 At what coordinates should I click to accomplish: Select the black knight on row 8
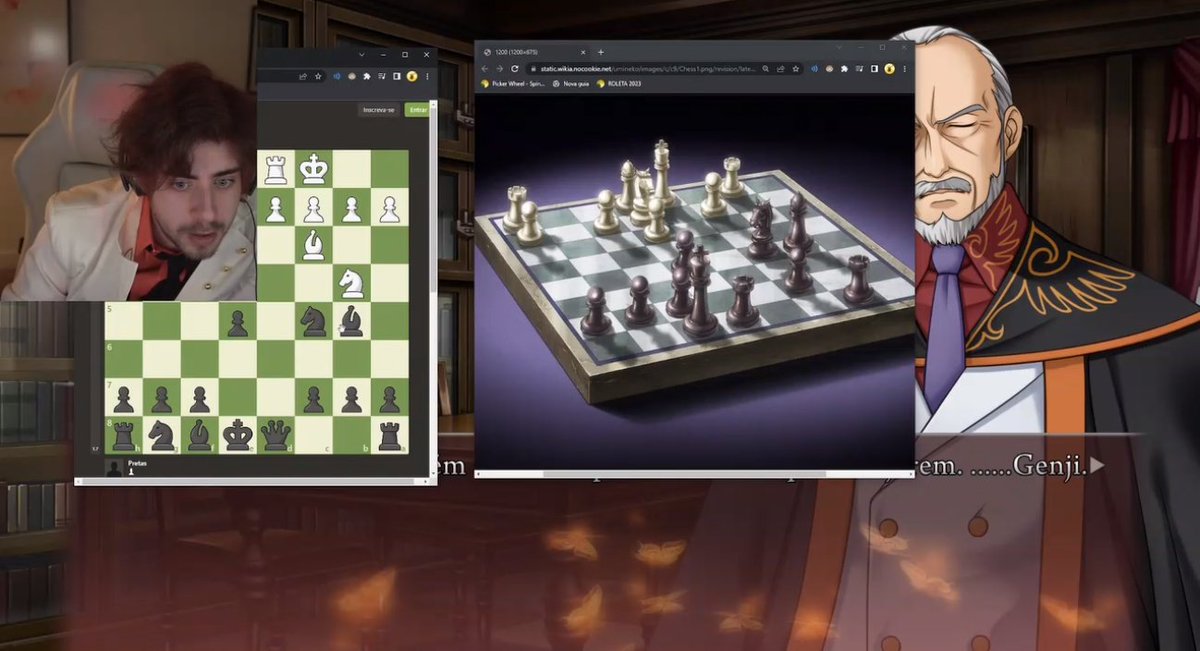coord(162,435)
